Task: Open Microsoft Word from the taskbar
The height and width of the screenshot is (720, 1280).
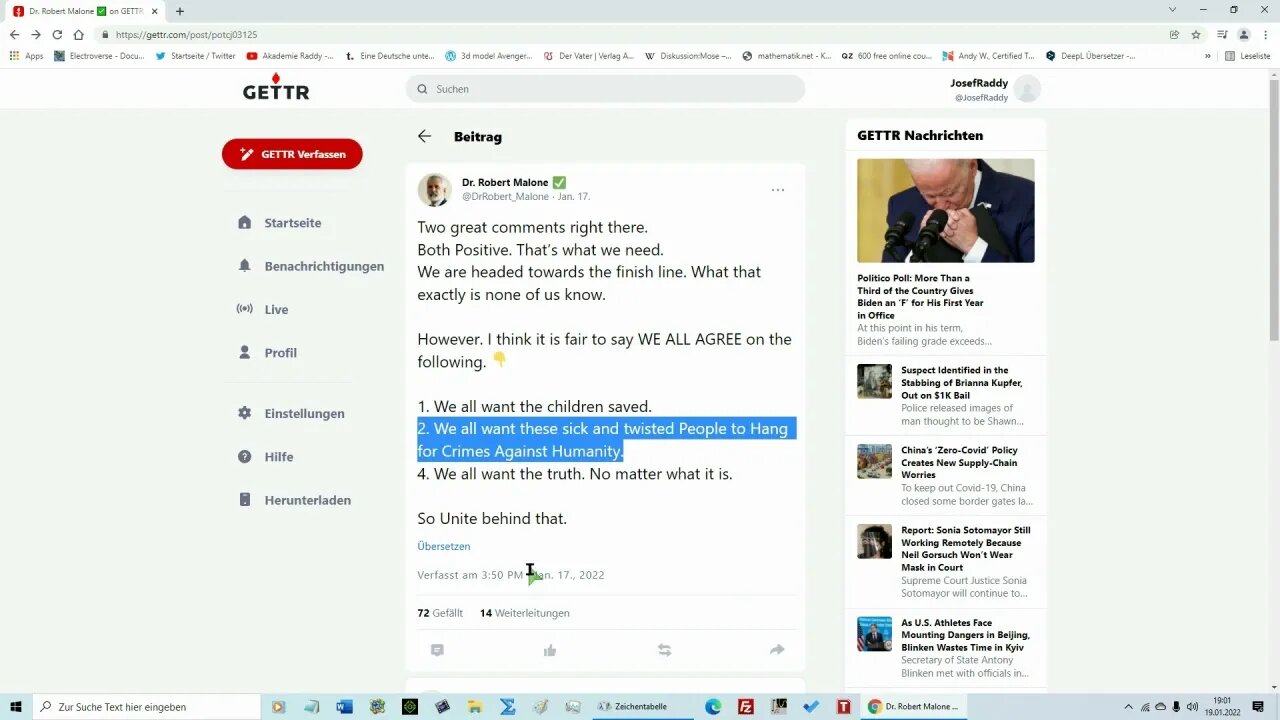Action: click(x=345, y=707)
